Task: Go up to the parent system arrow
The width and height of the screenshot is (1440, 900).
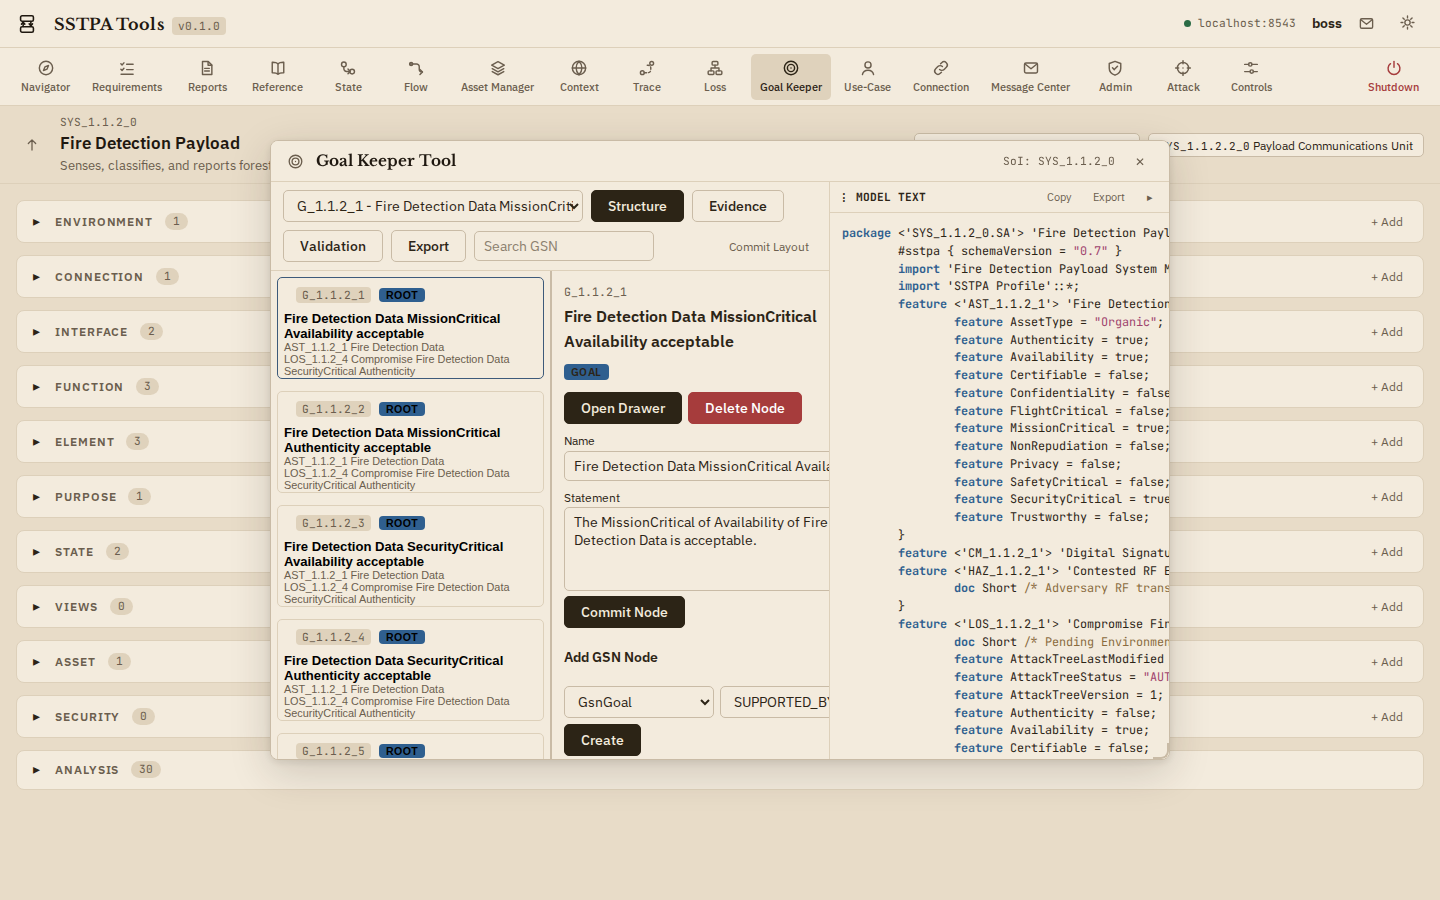Action: [32, 145]
